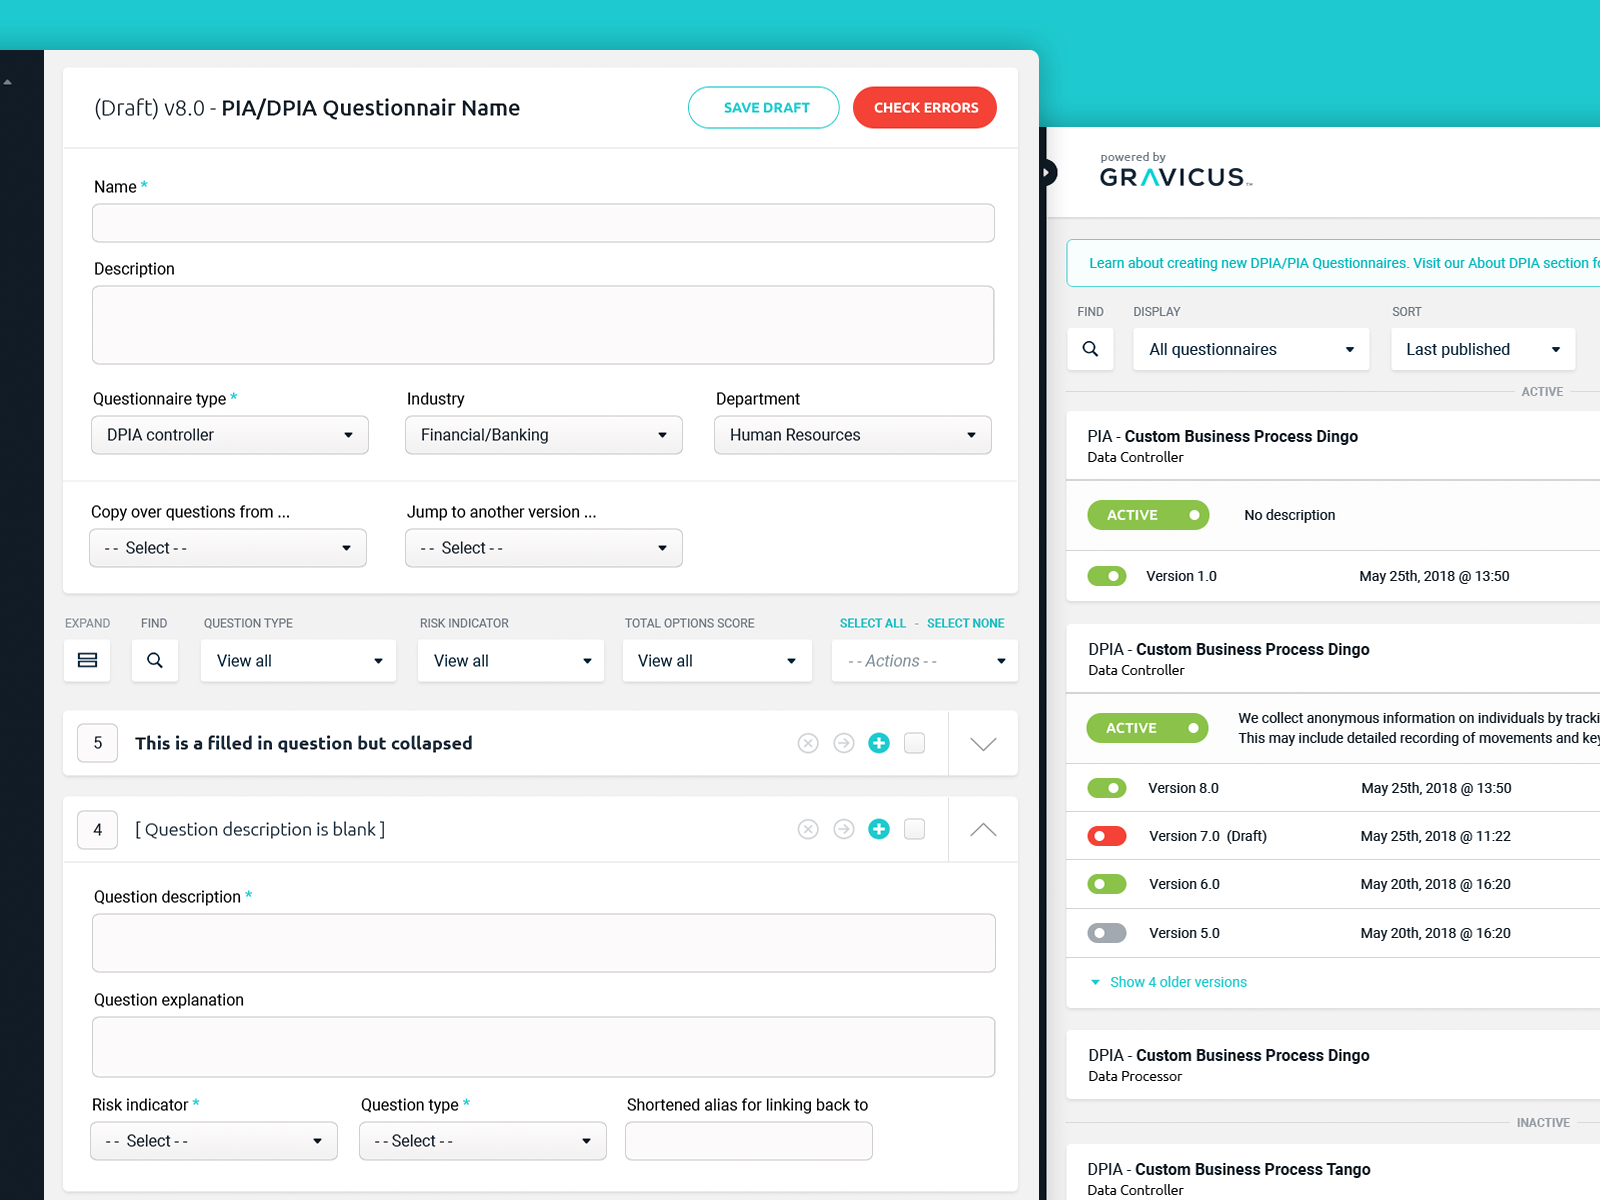Click the Select All link
The height and width of the screenshot is (1200, 1600).
click(873, 623)
